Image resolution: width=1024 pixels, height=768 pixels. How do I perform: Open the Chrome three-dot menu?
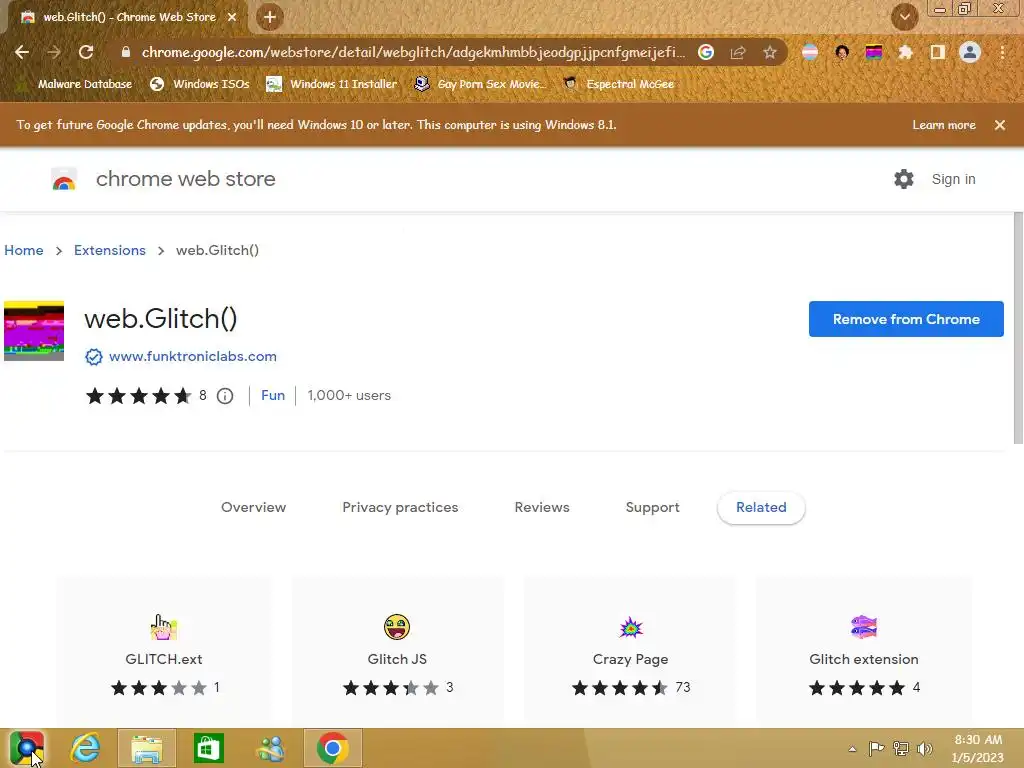pos(1002,52)
